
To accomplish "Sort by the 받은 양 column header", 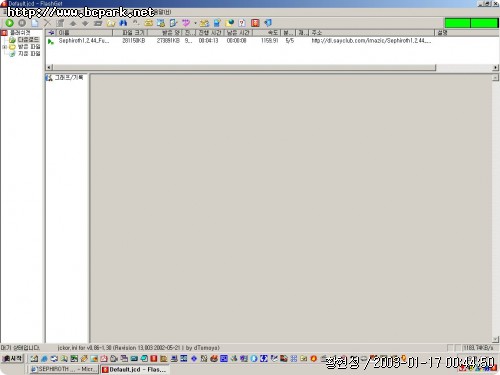I will tap(166, 33).
